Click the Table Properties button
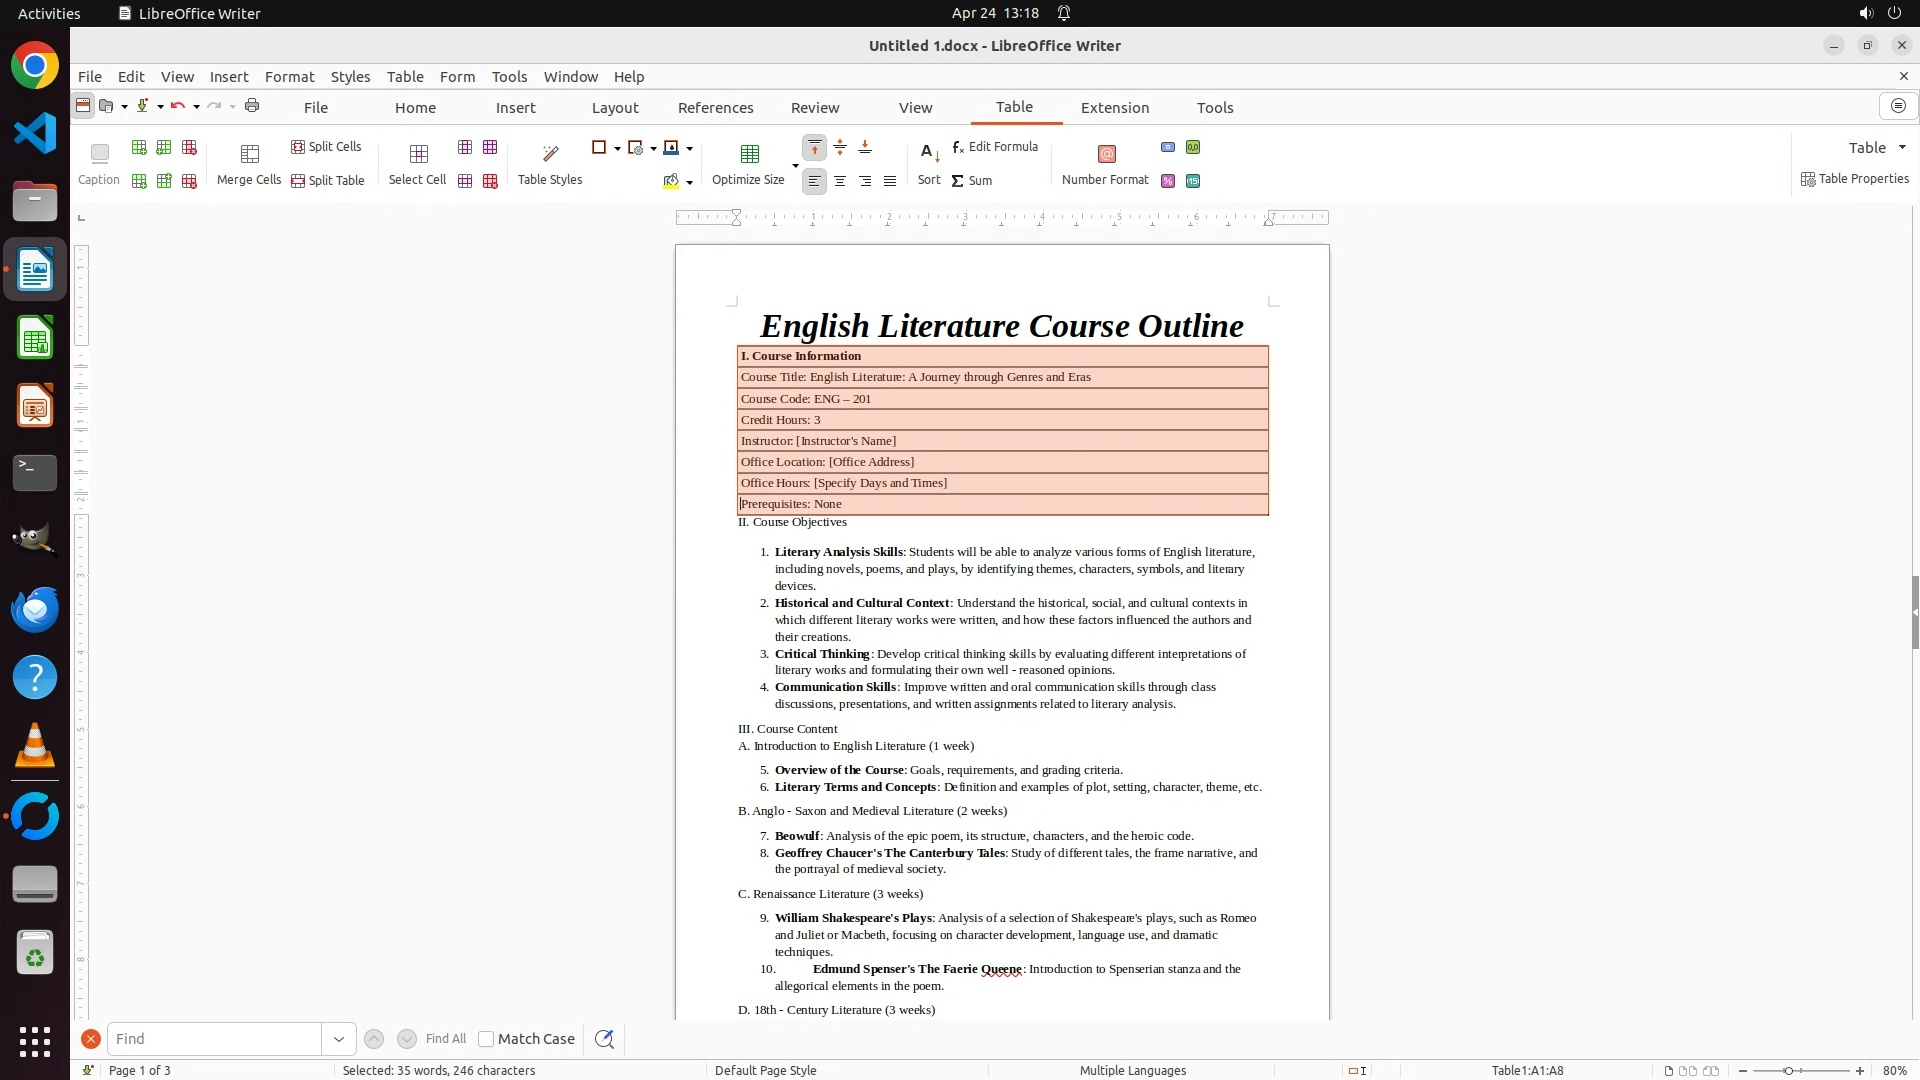 pos(1855,179)
